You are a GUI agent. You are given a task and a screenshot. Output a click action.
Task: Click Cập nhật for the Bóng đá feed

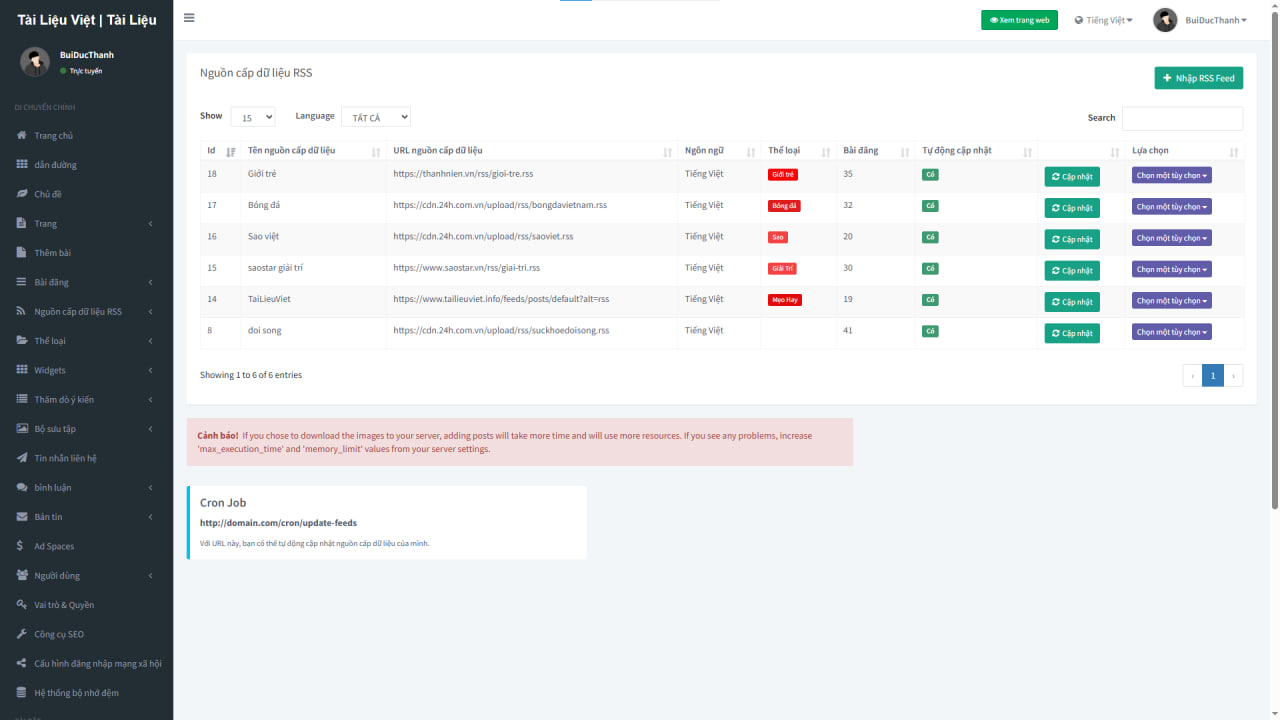[x=1071, y=208]
